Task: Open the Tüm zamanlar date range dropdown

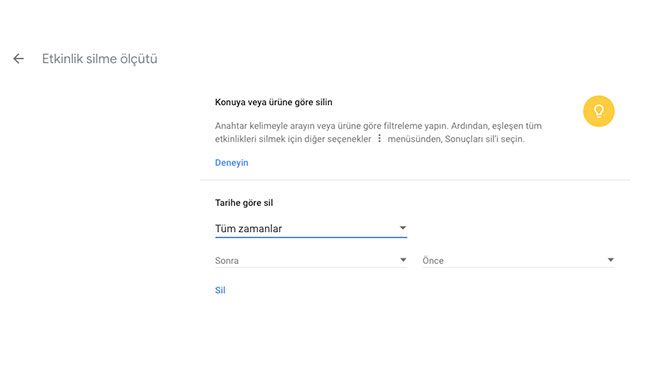Action: pos(311,229)
